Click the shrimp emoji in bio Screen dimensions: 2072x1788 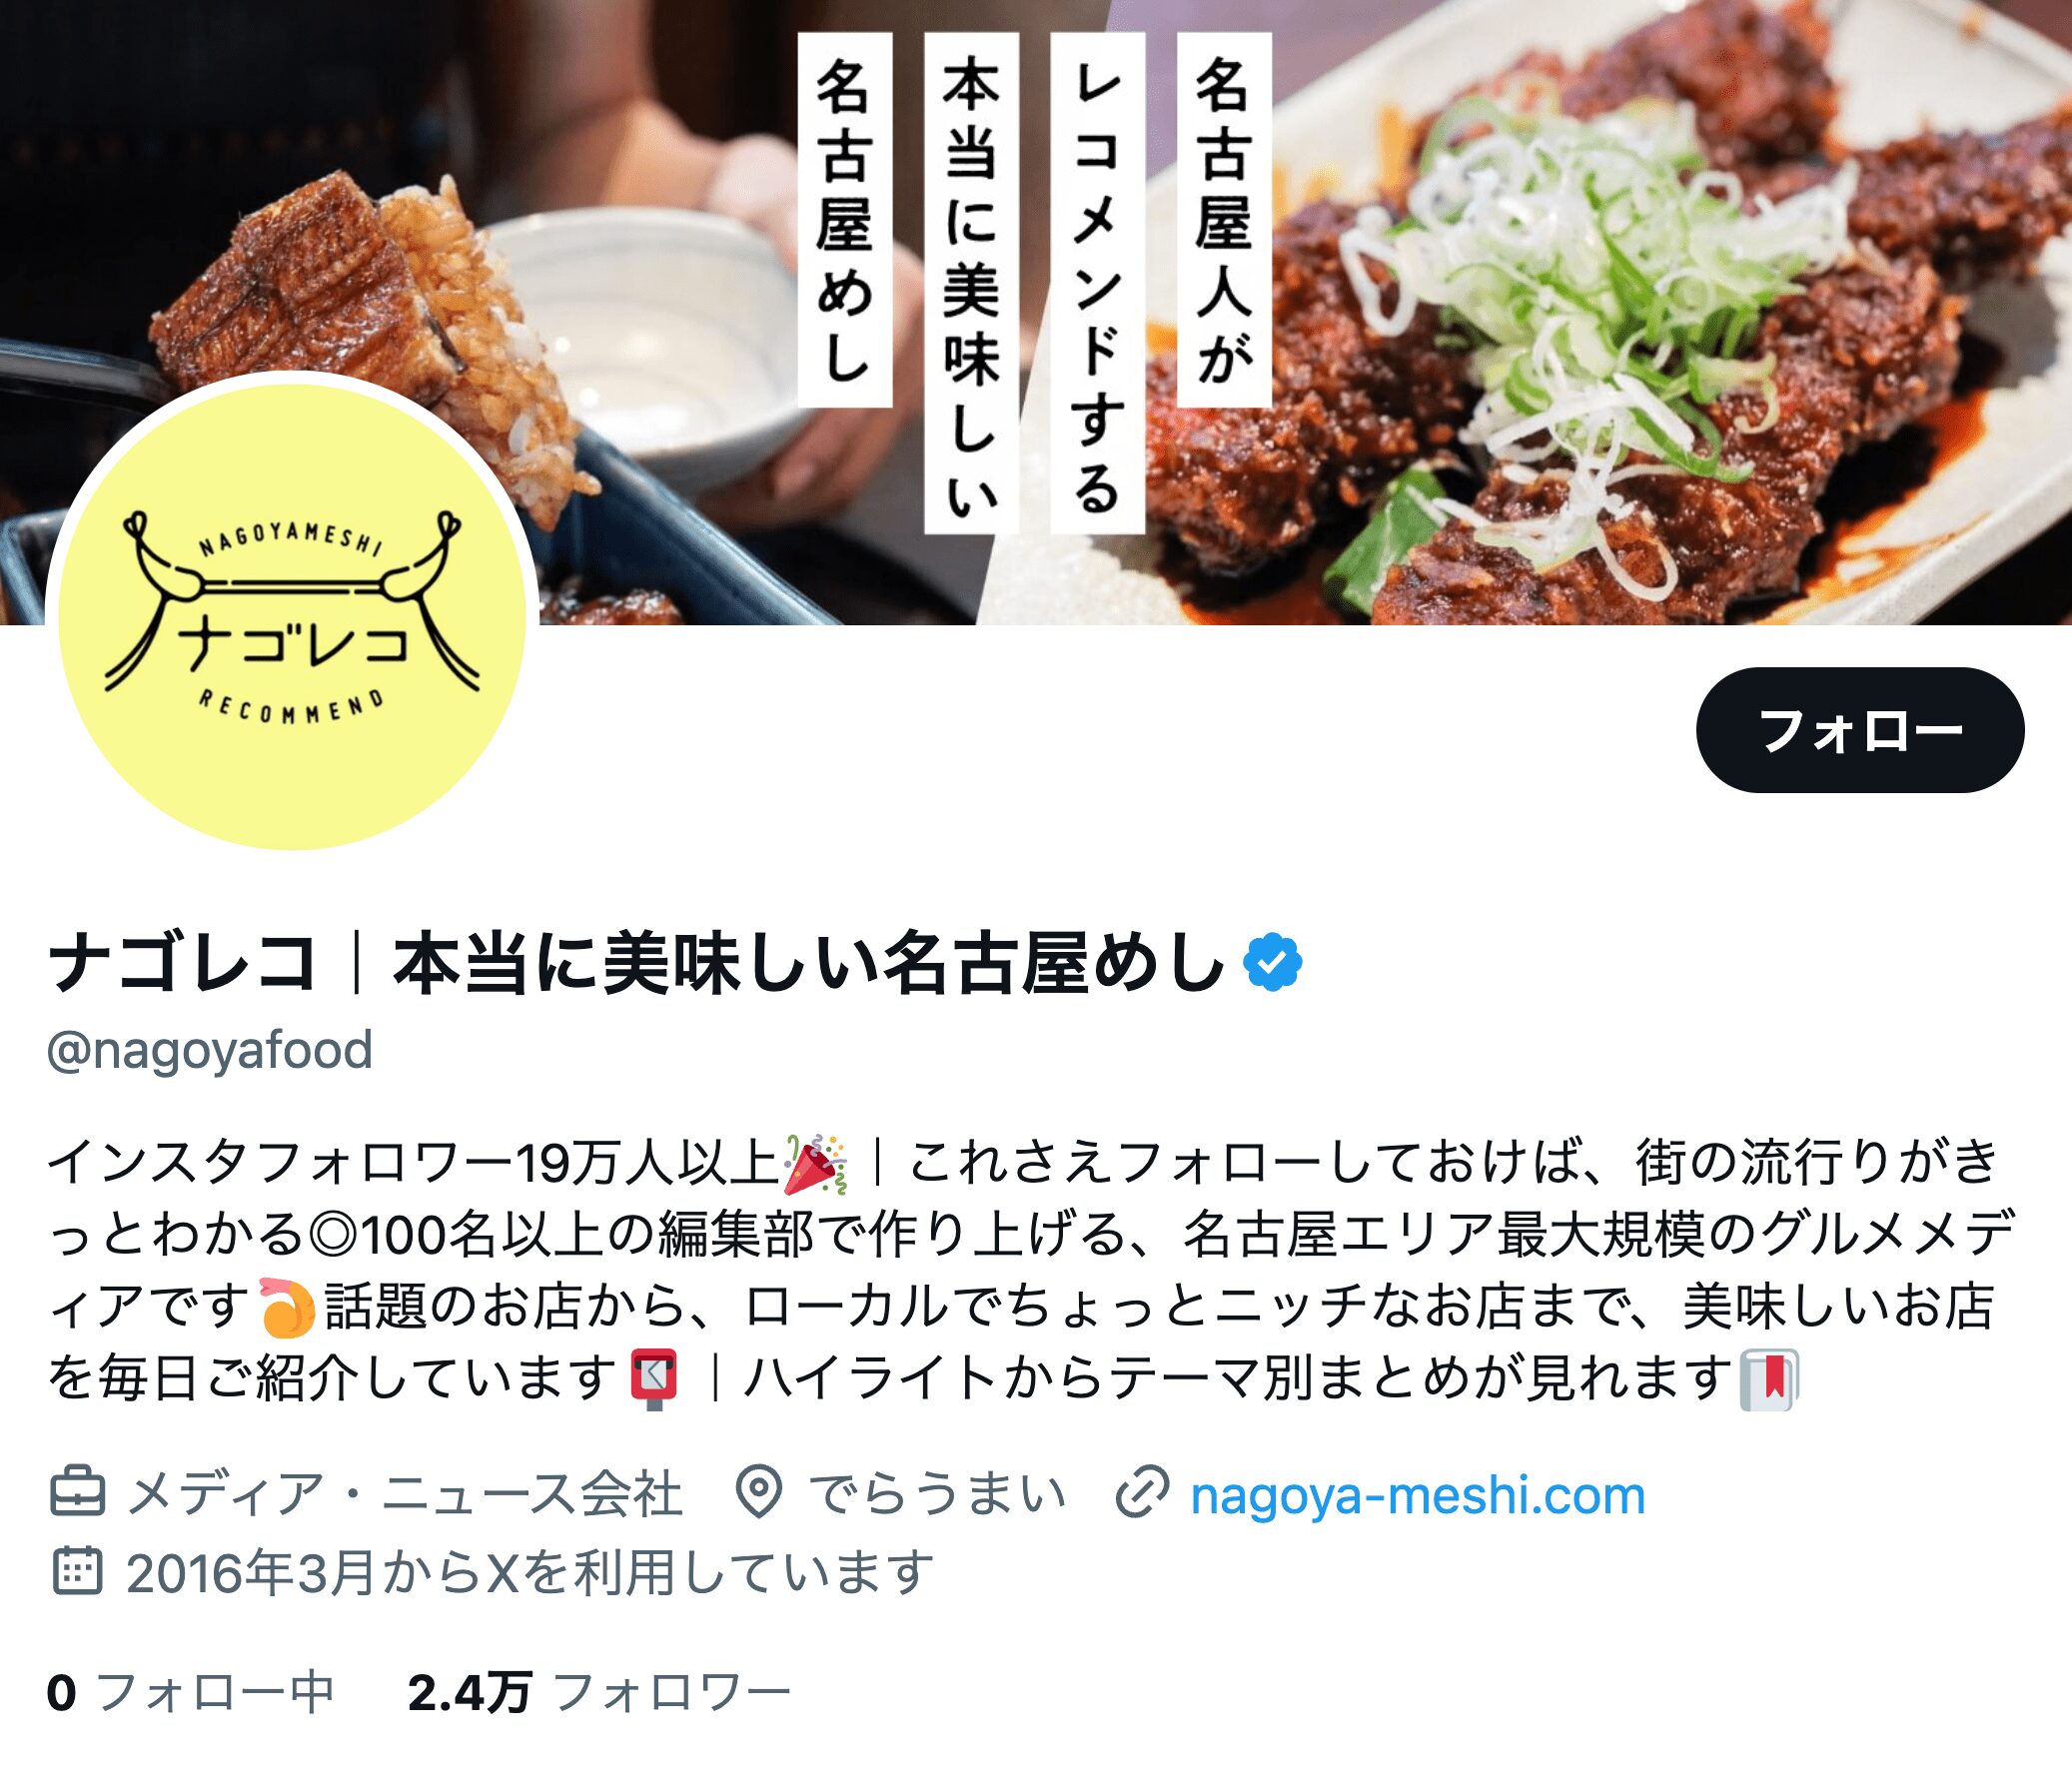287,1307
